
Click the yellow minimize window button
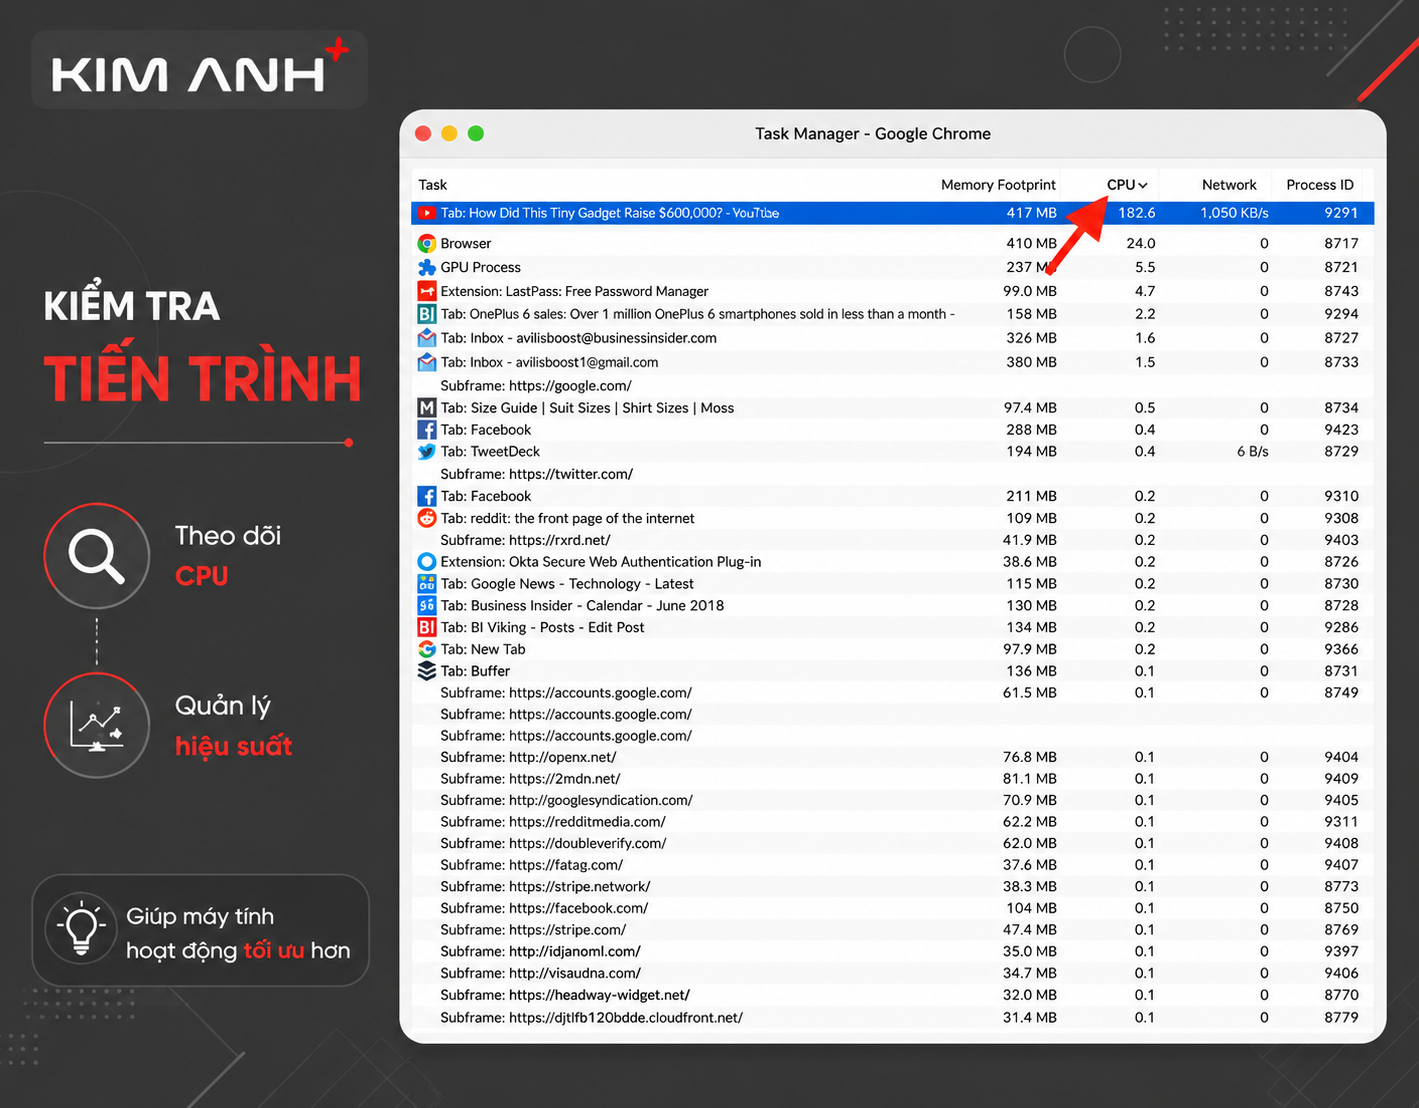(449, 133)
